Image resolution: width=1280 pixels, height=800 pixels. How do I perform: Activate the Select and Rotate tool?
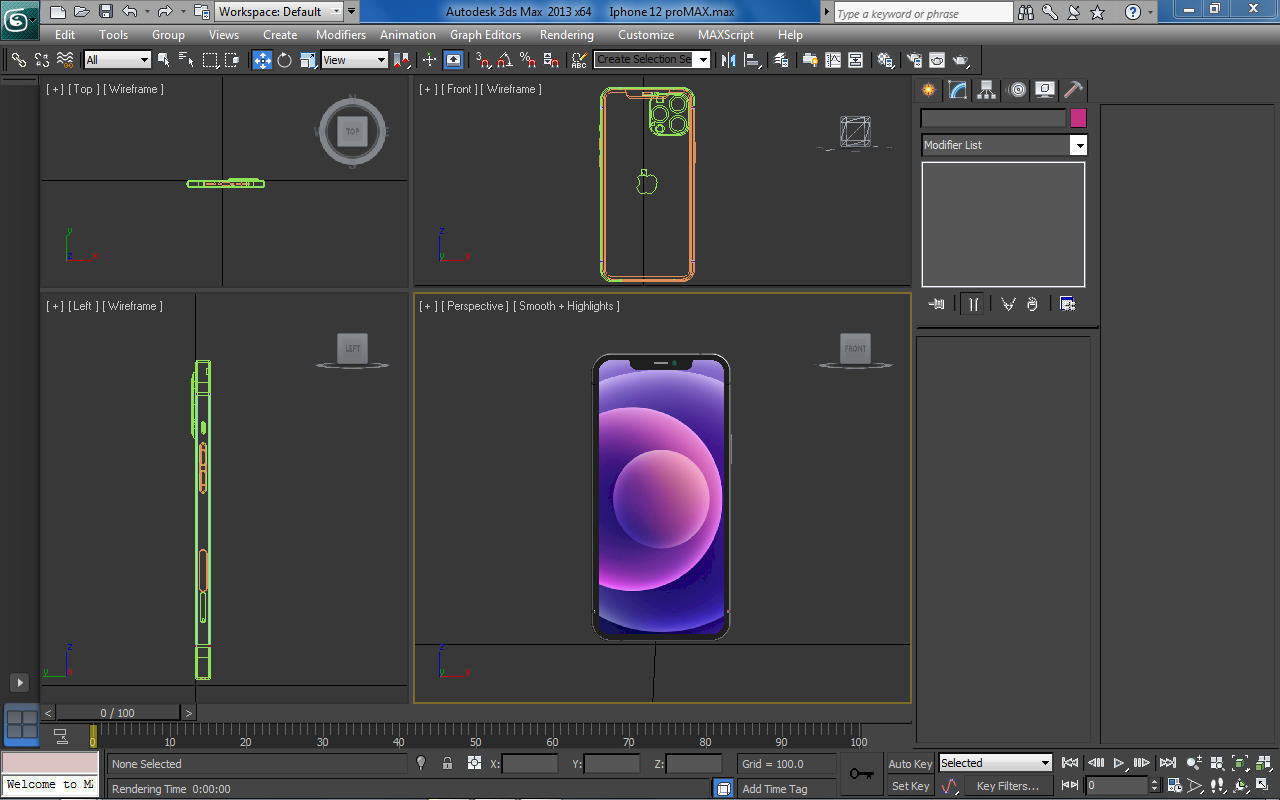[x=284, y=60]
